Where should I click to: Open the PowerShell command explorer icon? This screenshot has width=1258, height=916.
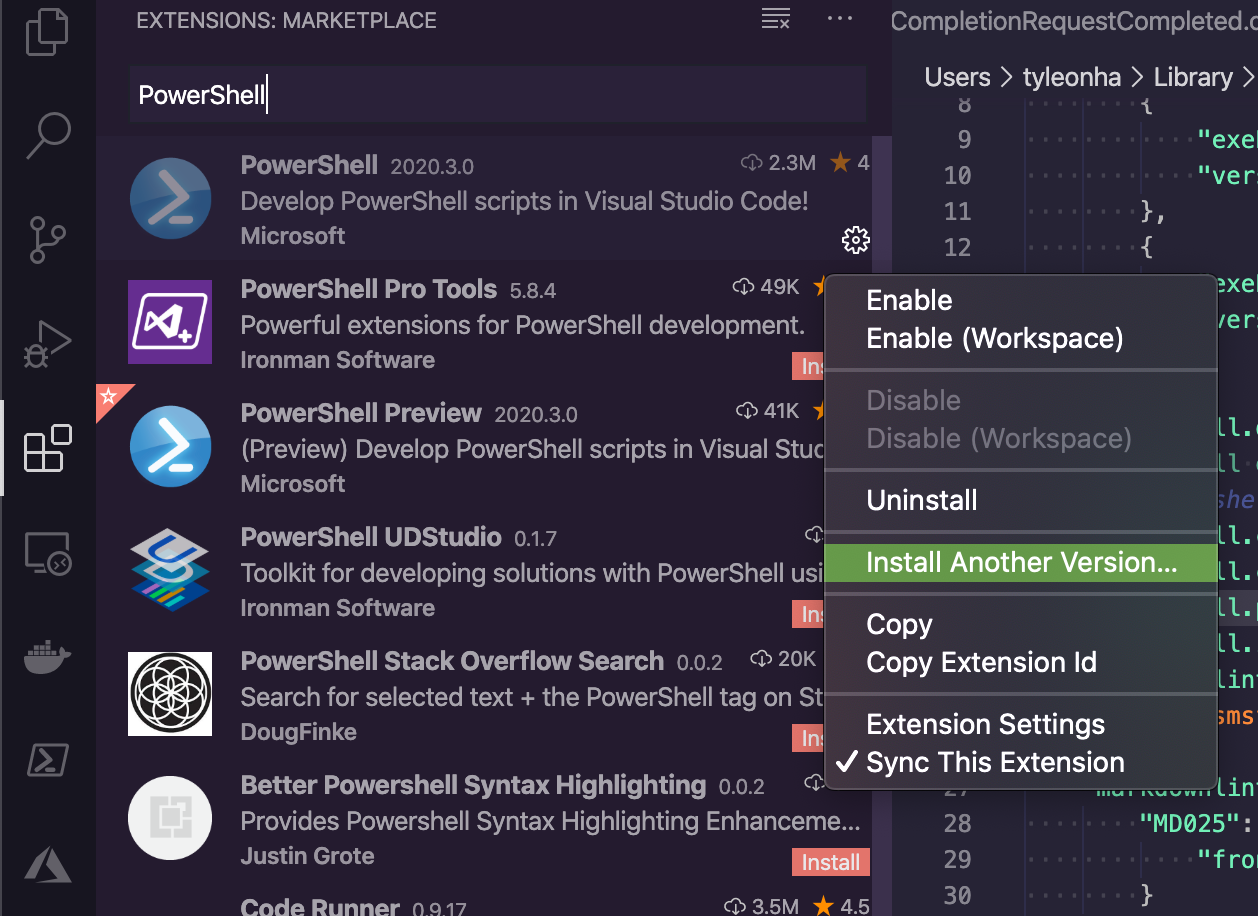tap(47, 761)
